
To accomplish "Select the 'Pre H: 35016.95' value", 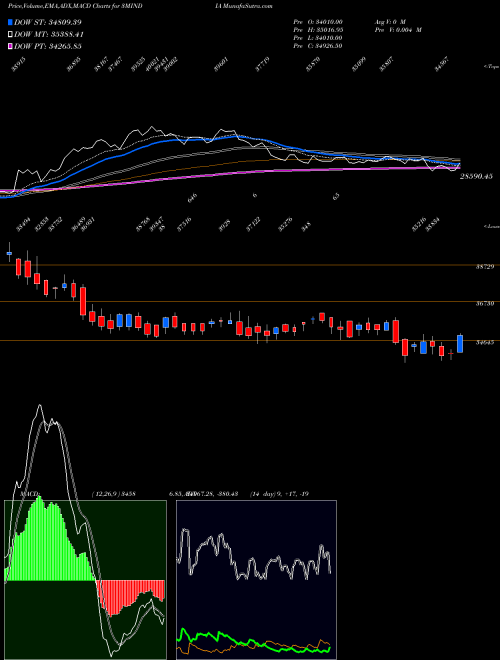I will [318, 30].
